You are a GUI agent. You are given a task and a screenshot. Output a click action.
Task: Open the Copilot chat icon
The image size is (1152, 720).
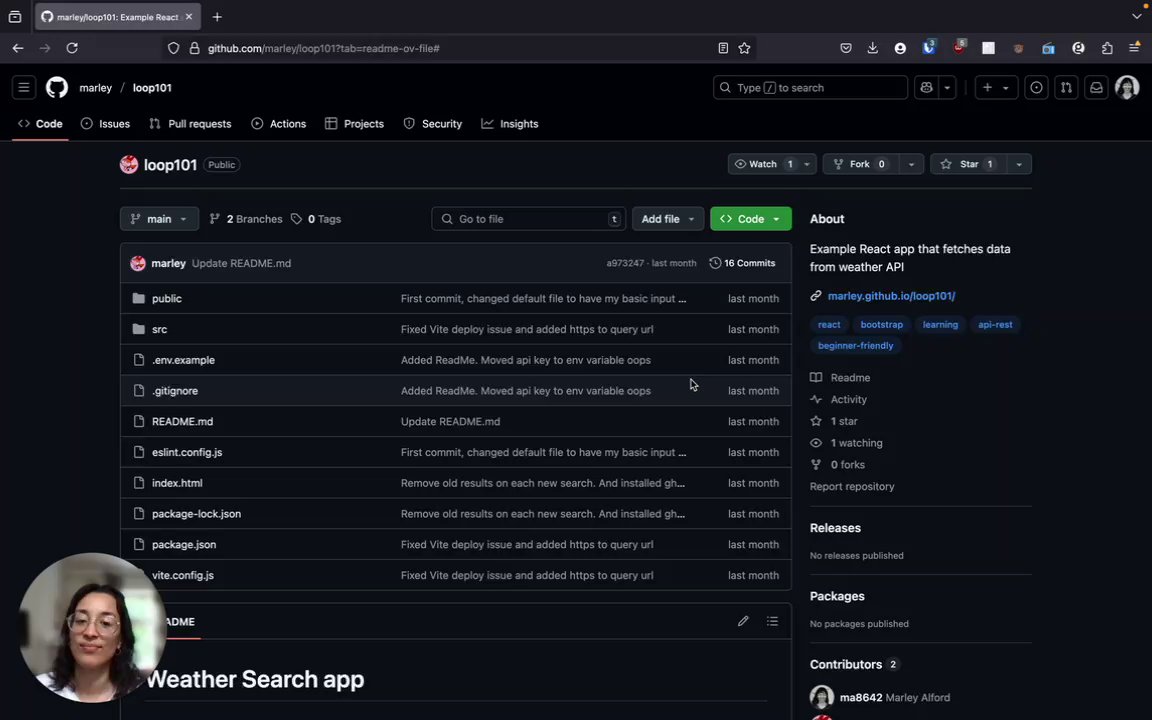(x=926, y=87)
